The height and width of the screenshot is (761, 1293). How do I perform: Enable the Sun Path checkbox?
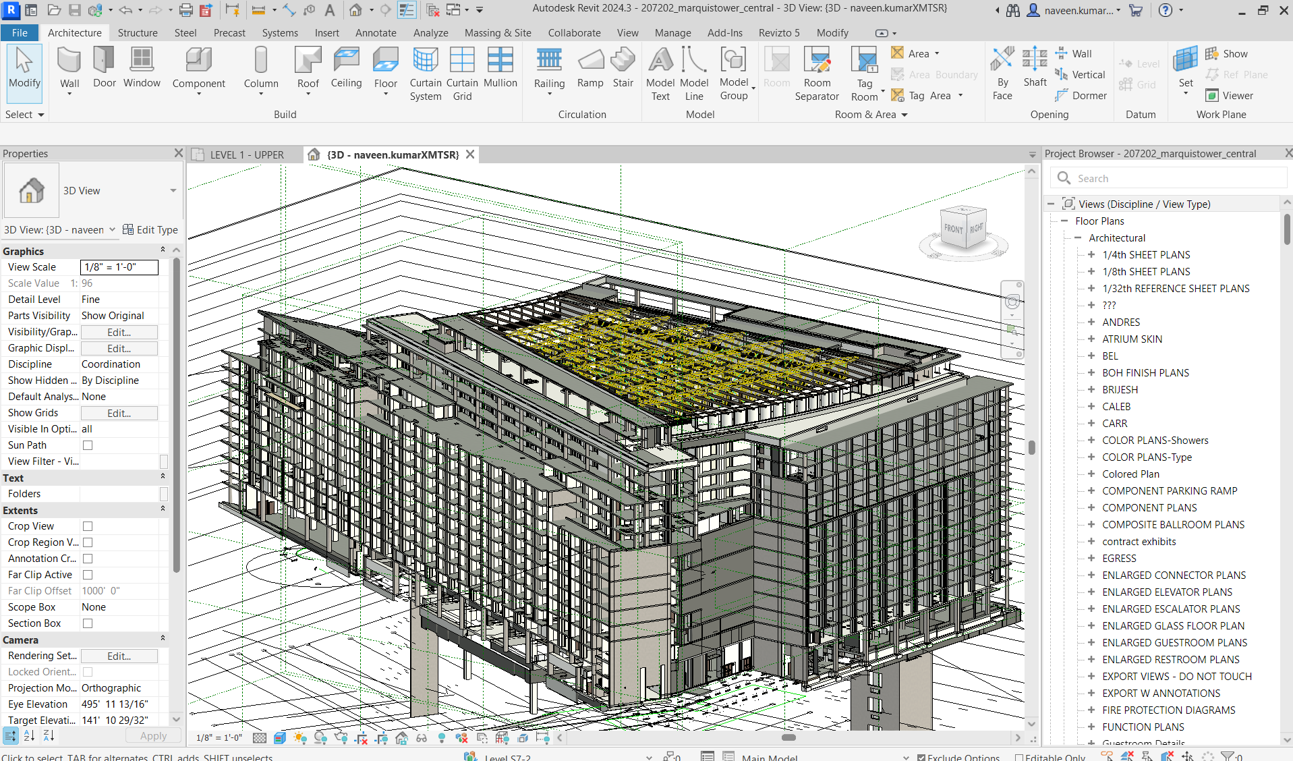pyautogui.click(x=88, y=445)
